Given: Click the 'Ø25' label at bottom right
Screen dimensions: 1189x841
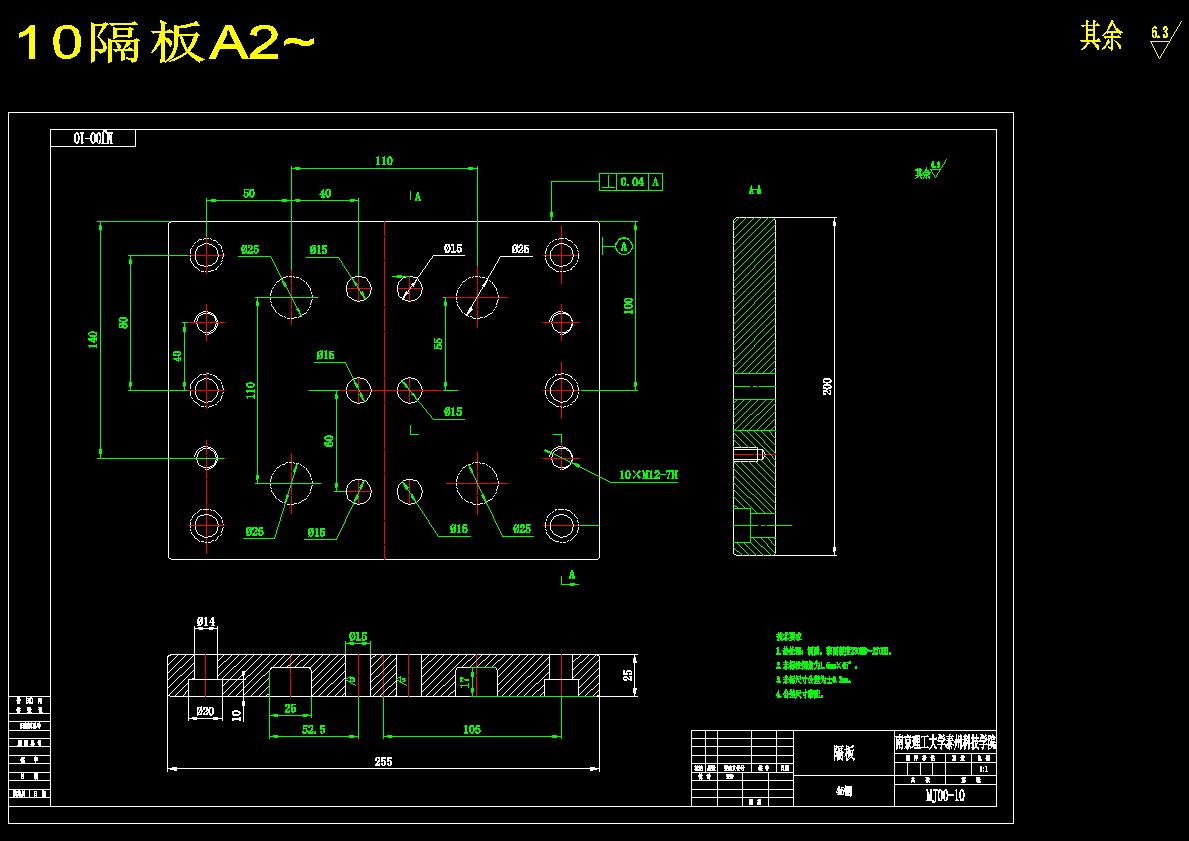Looking at the screenshot, I should (x=522, y=529).
